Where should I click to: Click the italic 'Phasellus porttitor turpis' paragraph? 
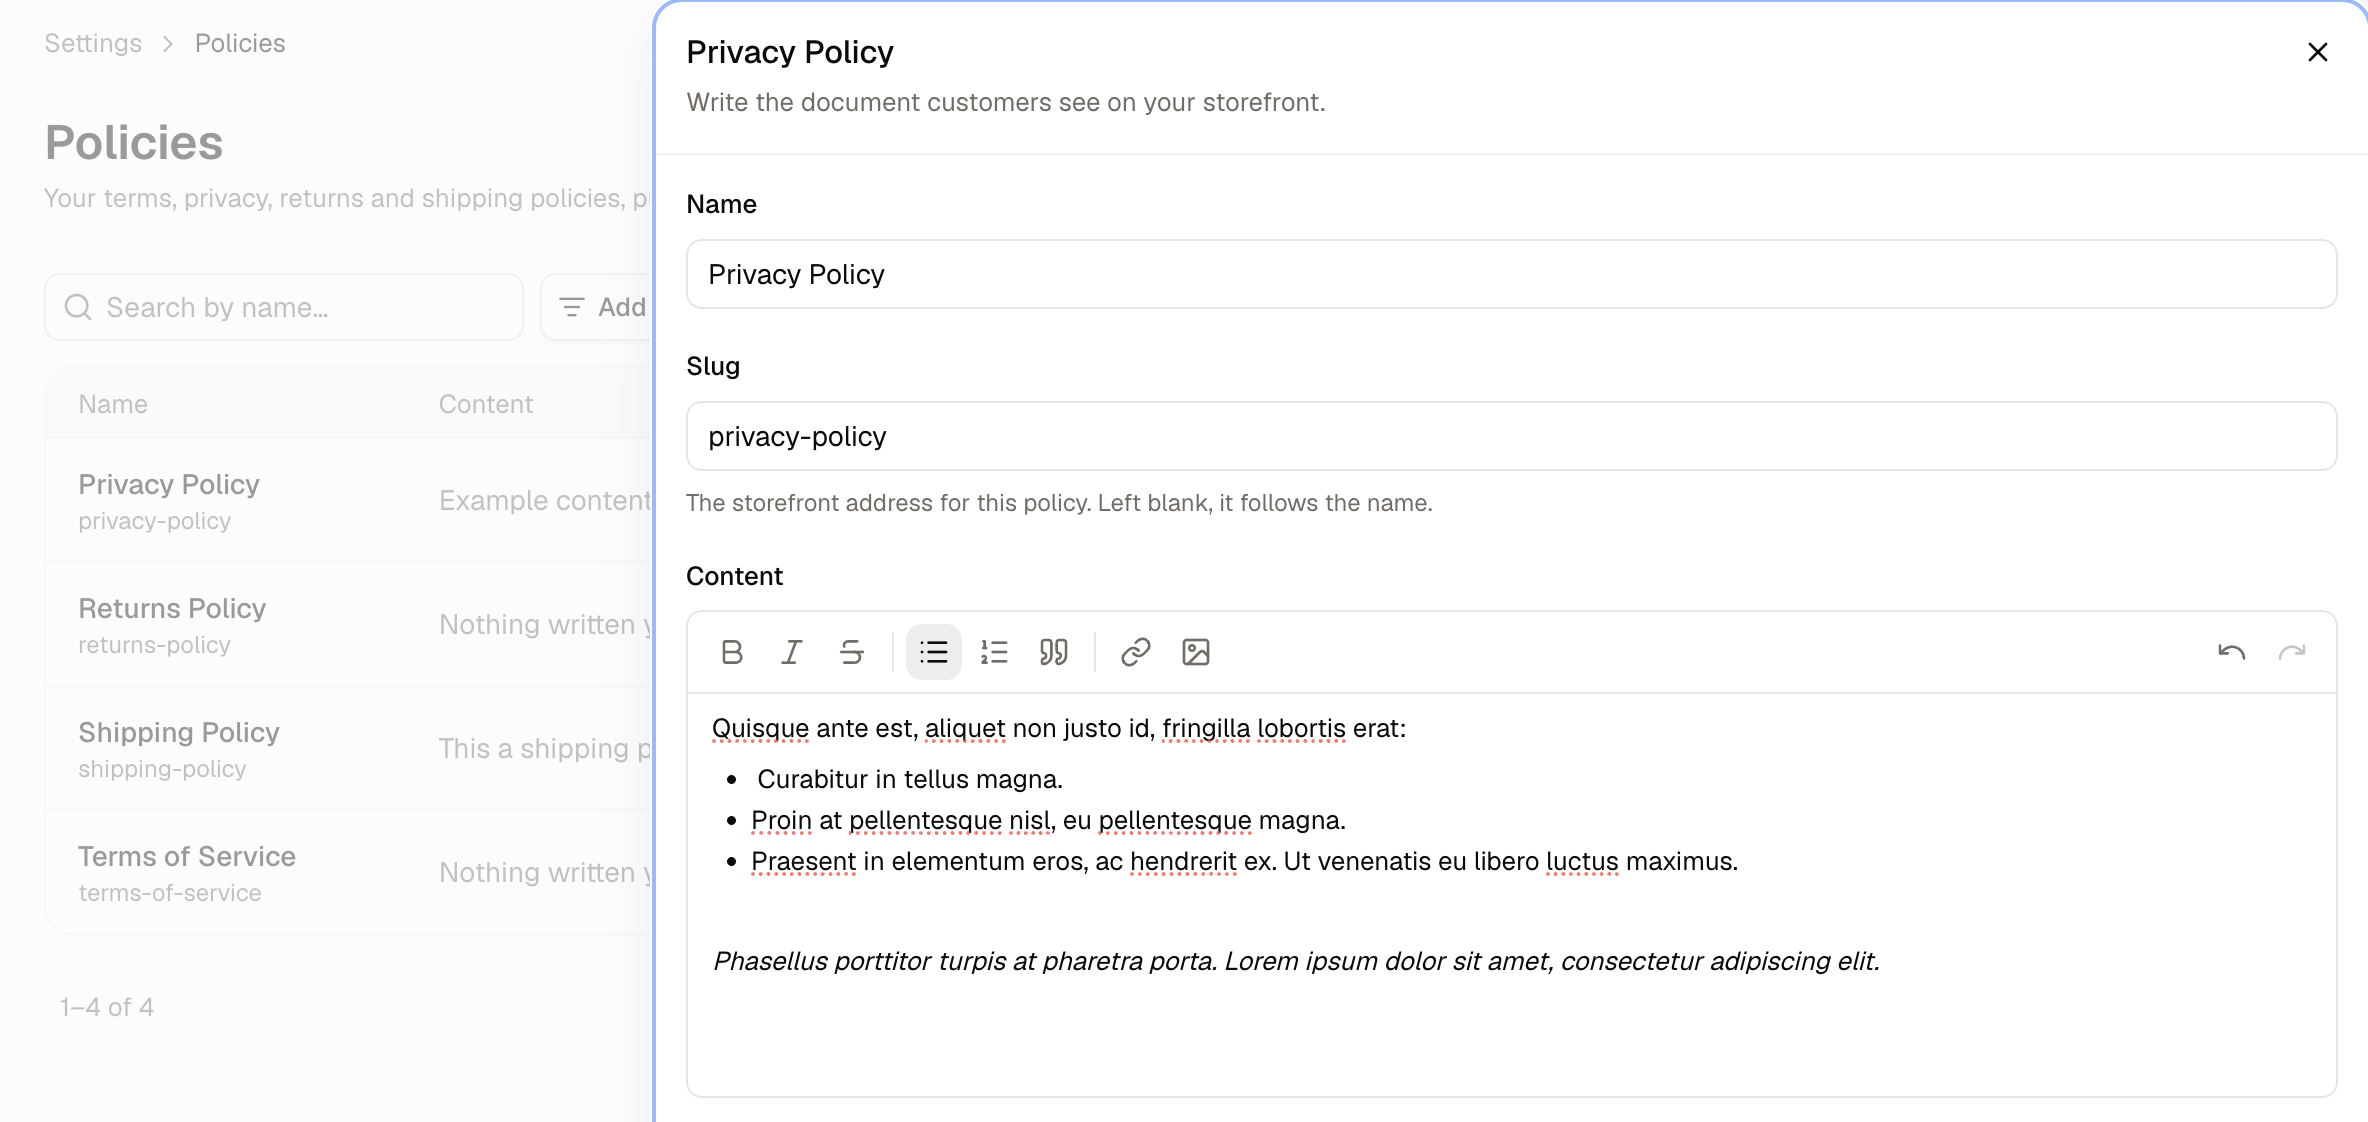(x=1296, y=961)
